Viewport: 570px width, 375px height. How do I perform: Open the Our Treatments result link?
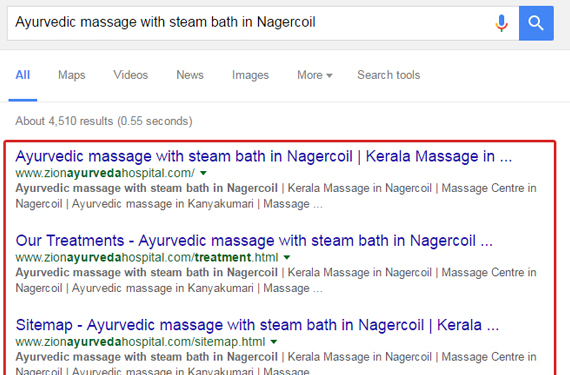coord(254,241)
